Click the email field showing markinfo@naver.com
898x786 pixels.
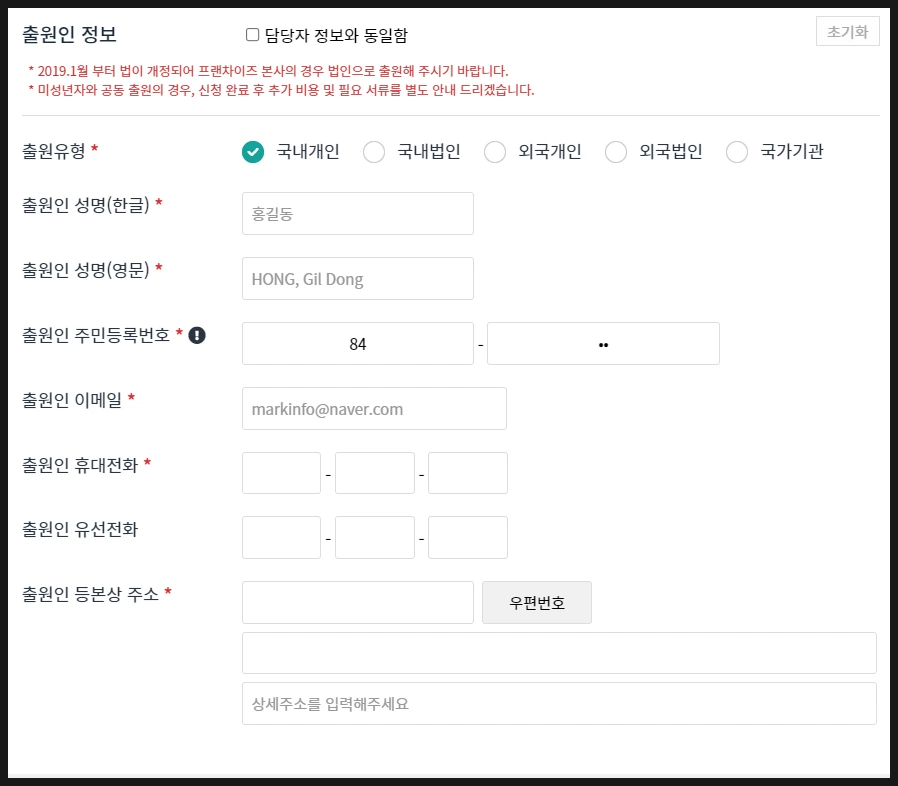374,408
